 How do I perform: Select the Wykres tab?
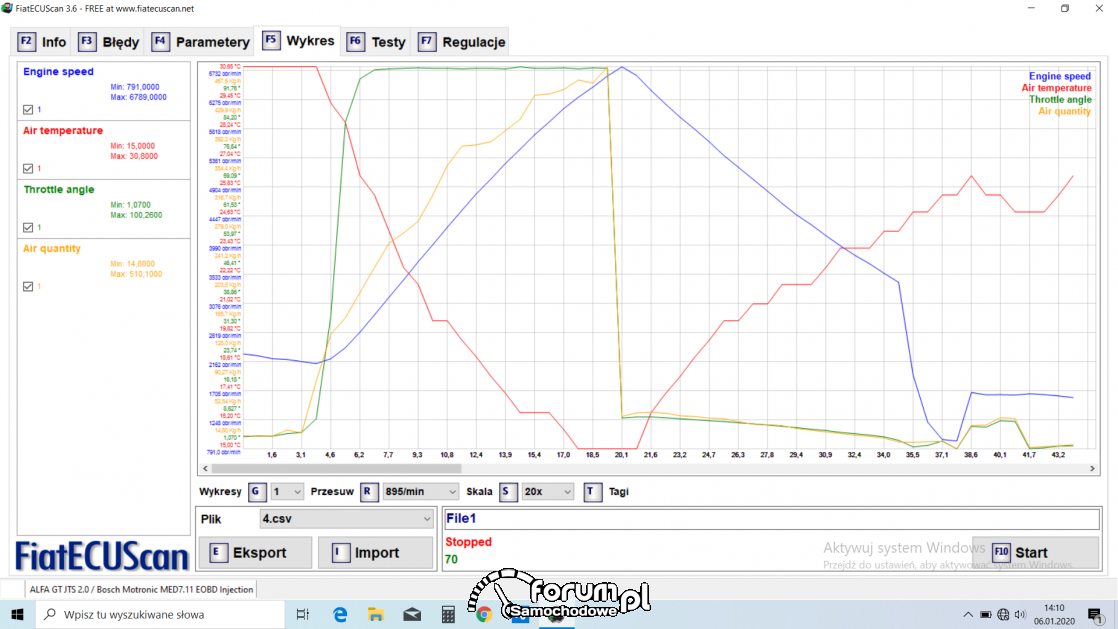299,41
